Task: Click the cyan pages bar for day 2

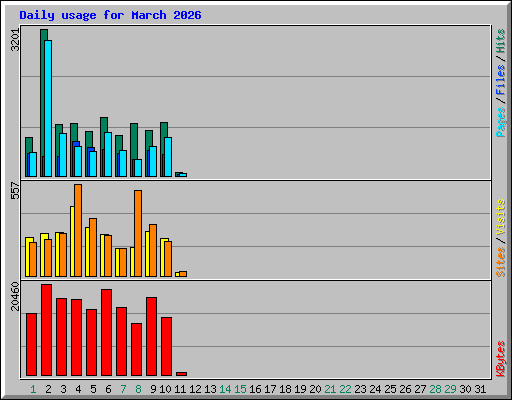Action: 48,108
